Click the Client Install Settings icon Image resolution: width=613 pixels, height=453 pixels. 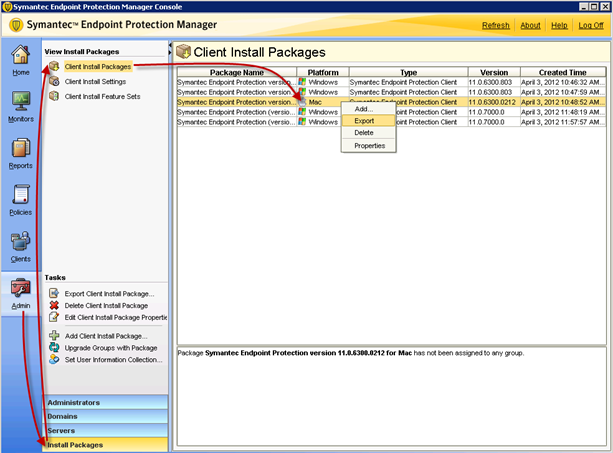click(x=54, y=81)
